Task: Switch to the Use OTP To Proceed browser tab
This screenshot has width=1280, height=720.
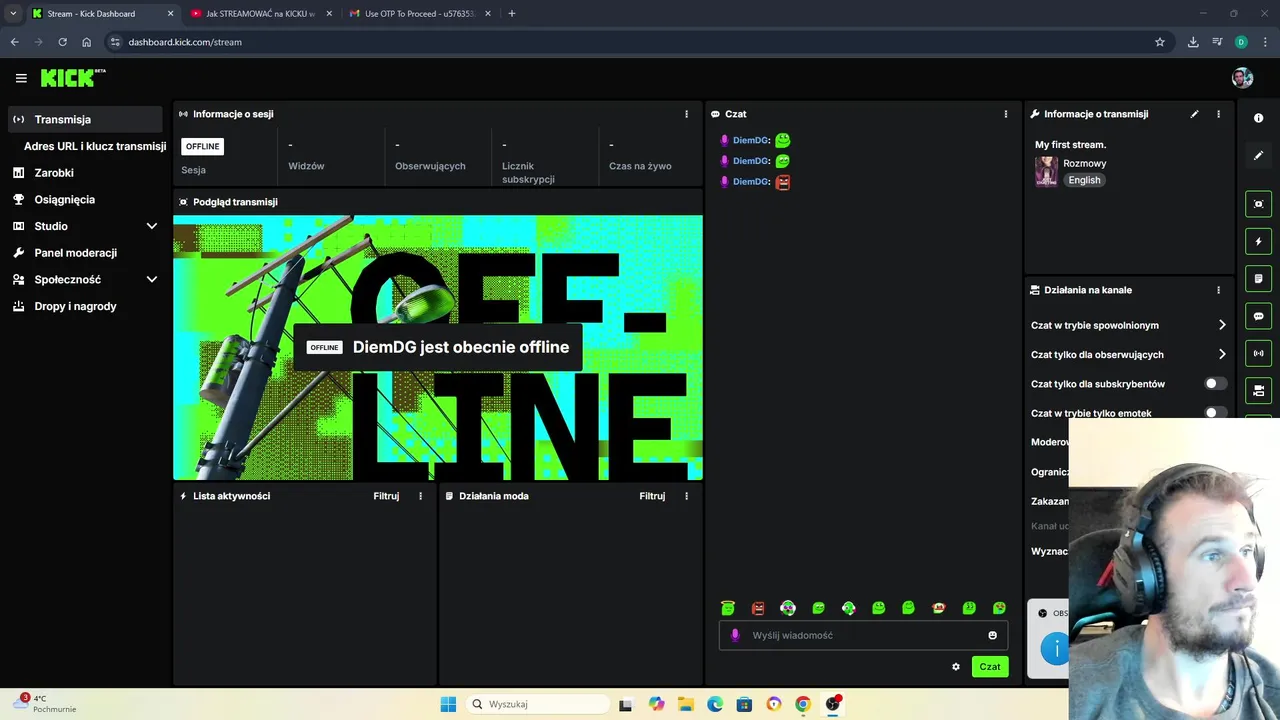Action: 421,14
